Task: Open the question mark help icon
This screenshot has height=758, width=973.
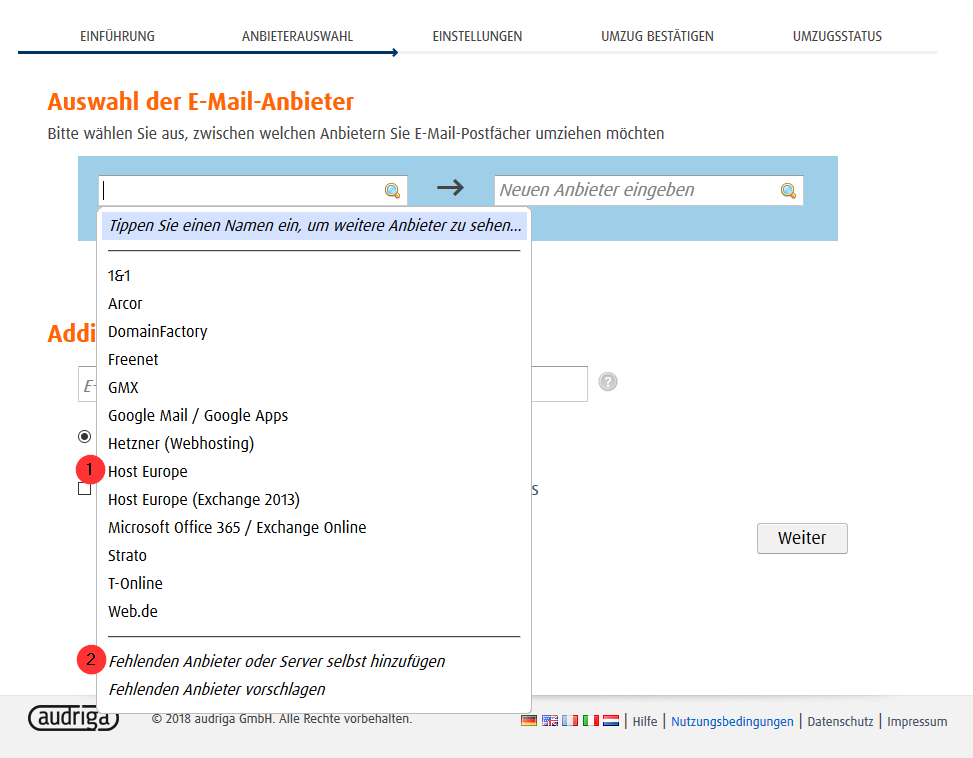Action: coord(608,381)
